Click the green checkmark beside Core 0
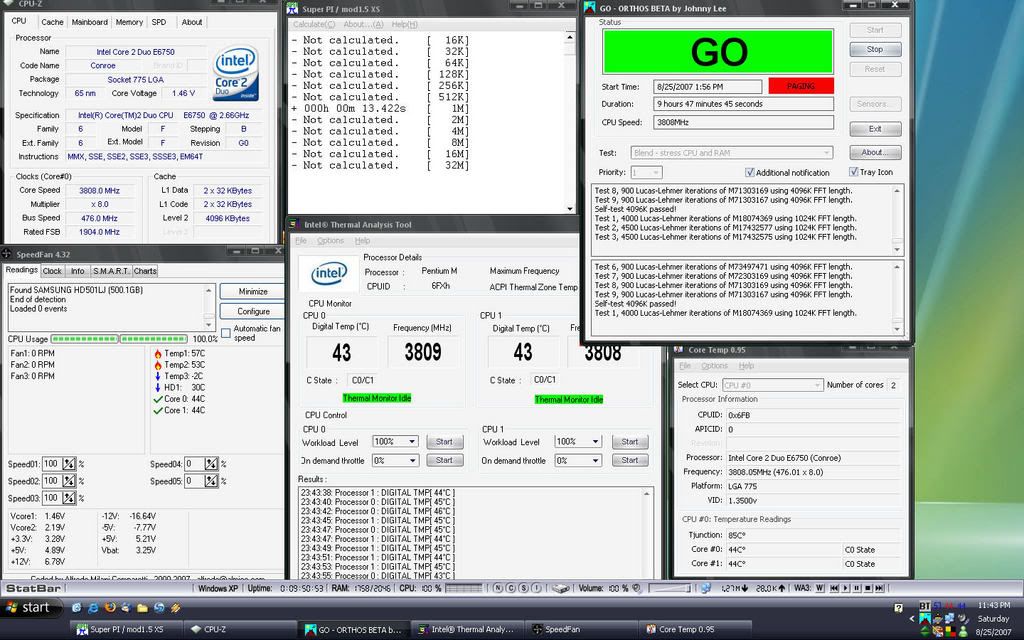The height and width of the screenshot is (640, 1024). (157, 399)
